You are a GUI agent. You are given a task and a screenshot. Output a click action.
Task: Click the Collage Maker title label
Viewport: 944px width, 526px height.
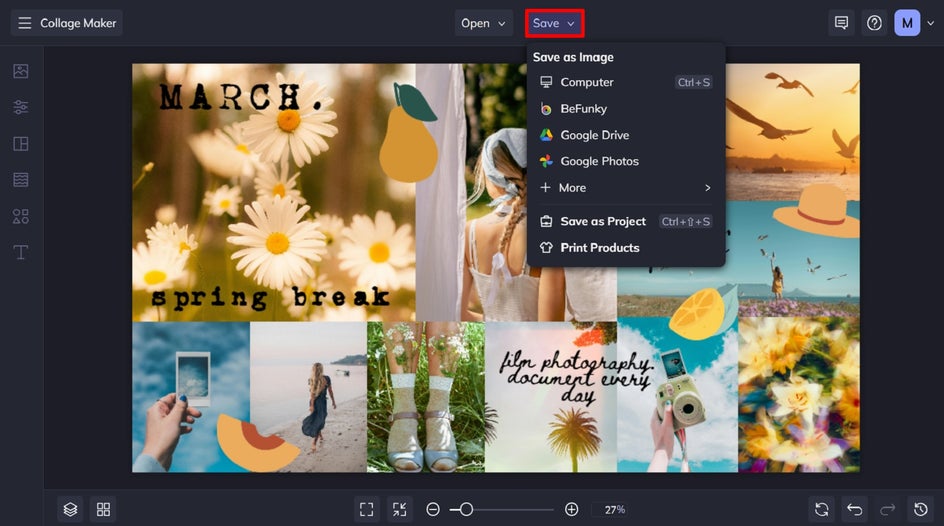pyautogui.click(x=78, y=23)
